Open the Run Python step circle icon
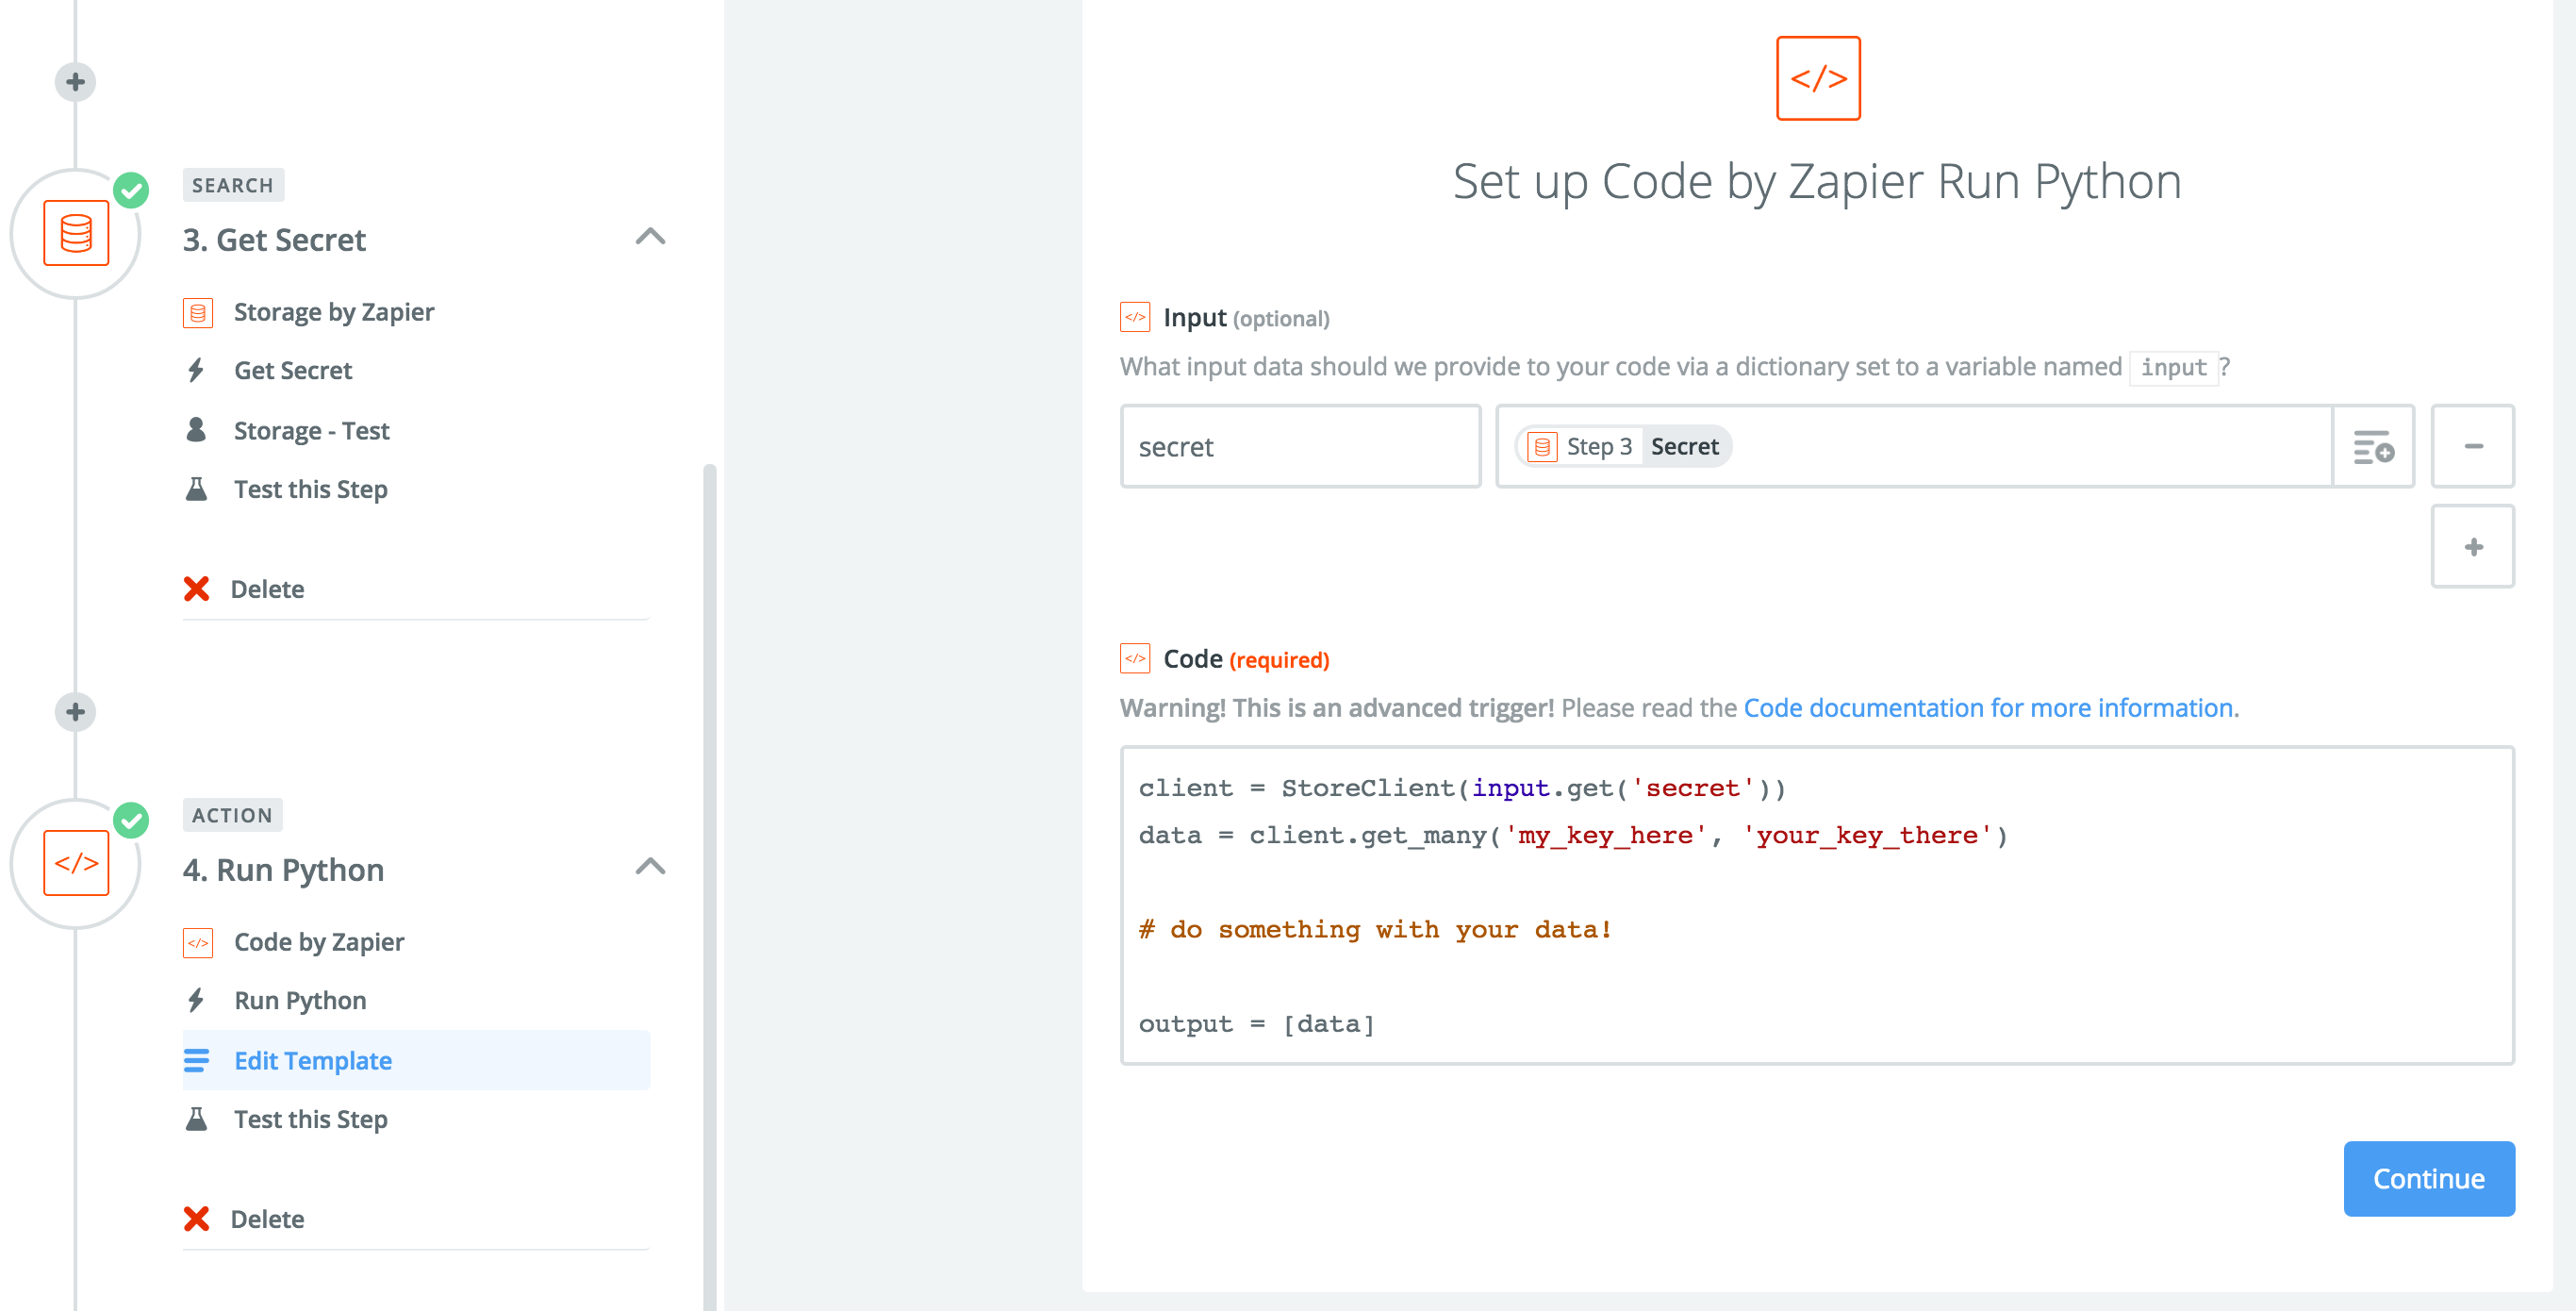This screenshot has height=1311, width=2576. (x=76, y=863)
